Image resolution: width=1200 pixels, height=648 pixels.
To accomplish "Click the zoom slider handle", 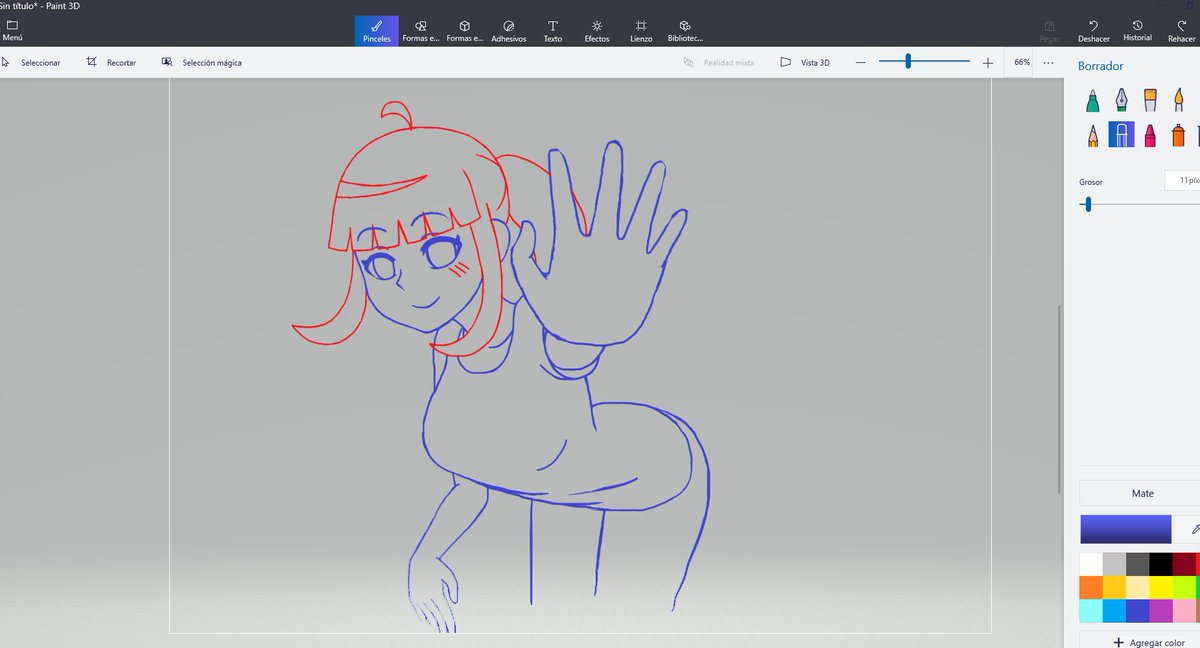I will (908, 62).
